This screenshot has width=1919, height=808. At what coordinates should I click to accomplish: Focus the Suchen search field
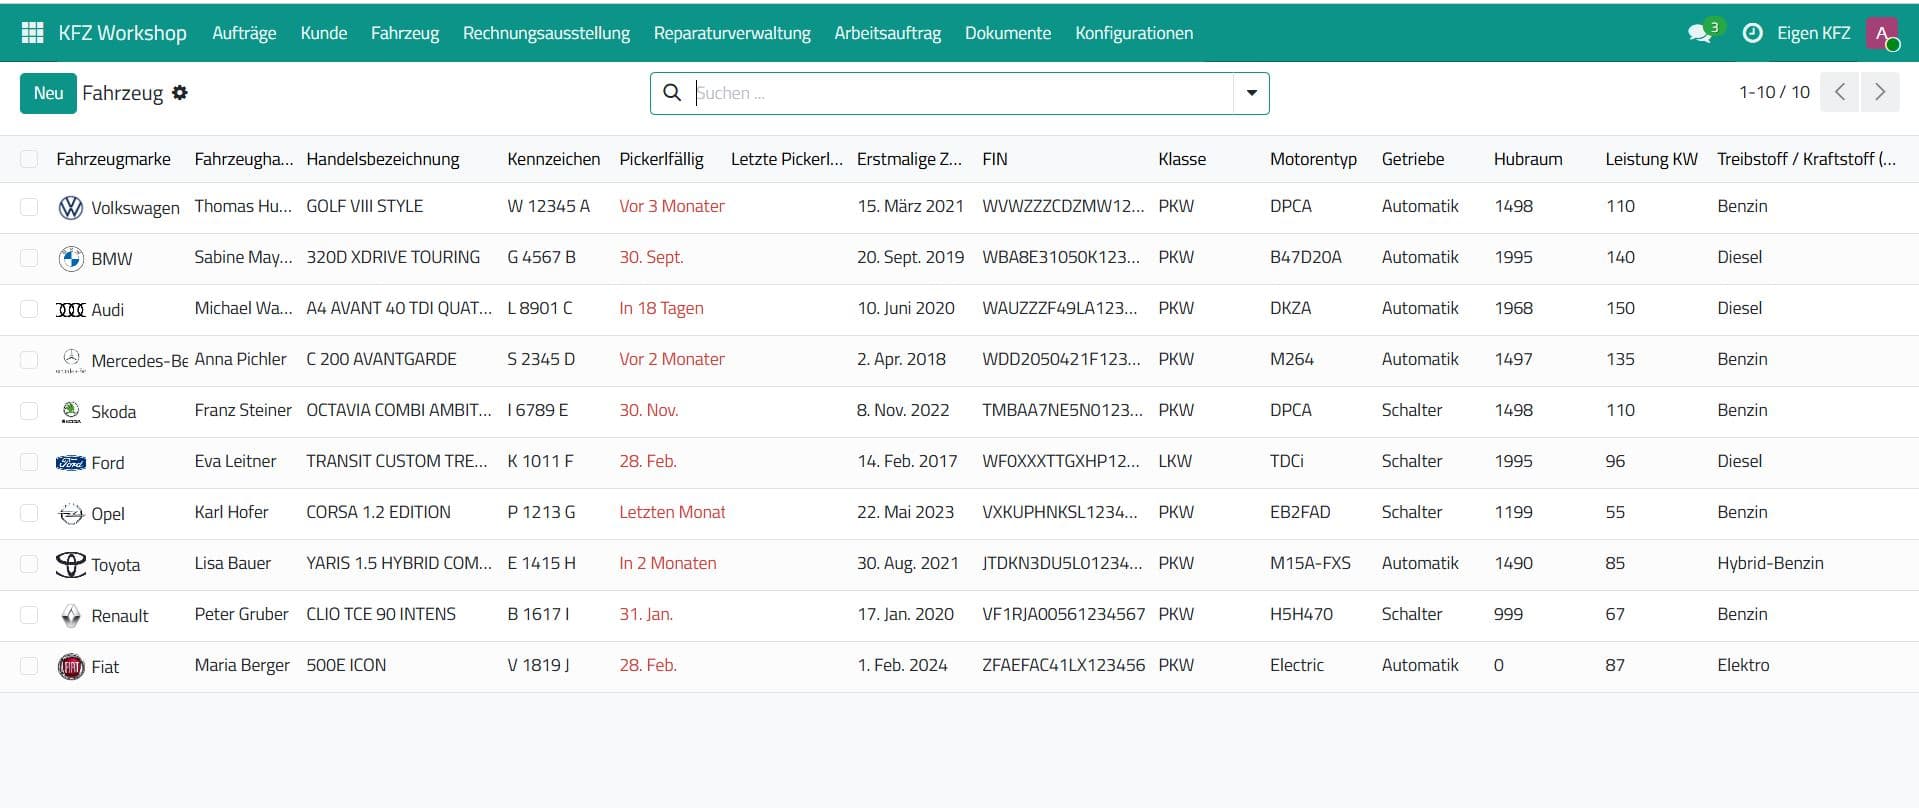point(963,93)
